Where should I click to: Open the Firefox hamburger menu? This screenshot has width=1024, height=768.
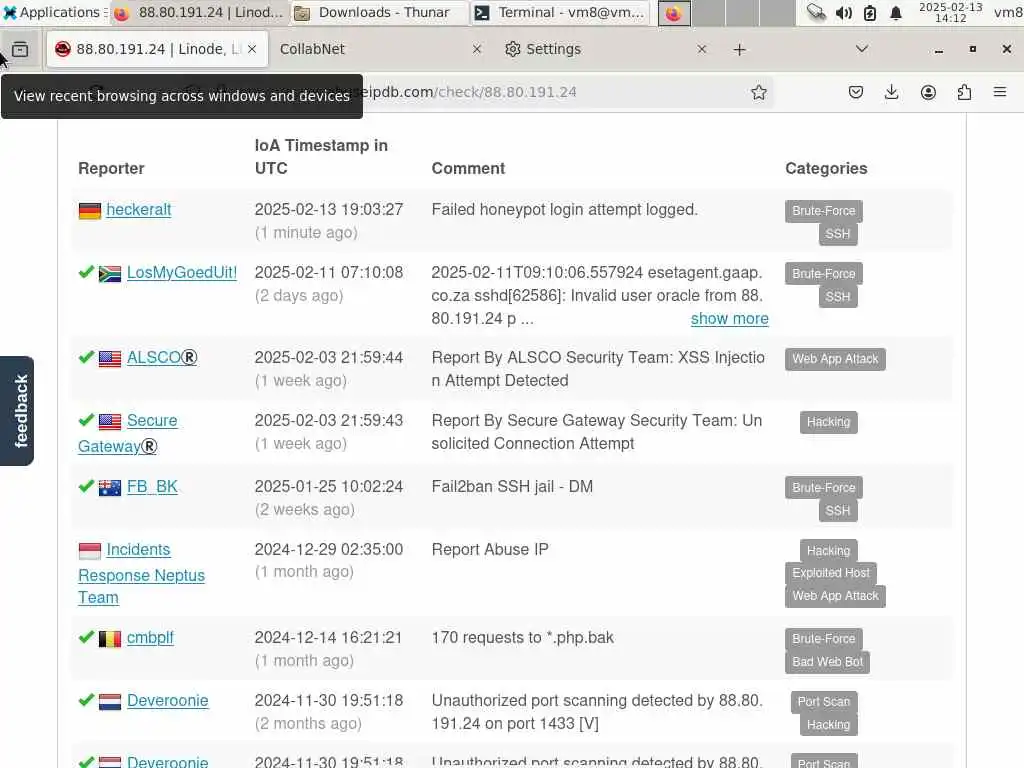pos(1000,92)
